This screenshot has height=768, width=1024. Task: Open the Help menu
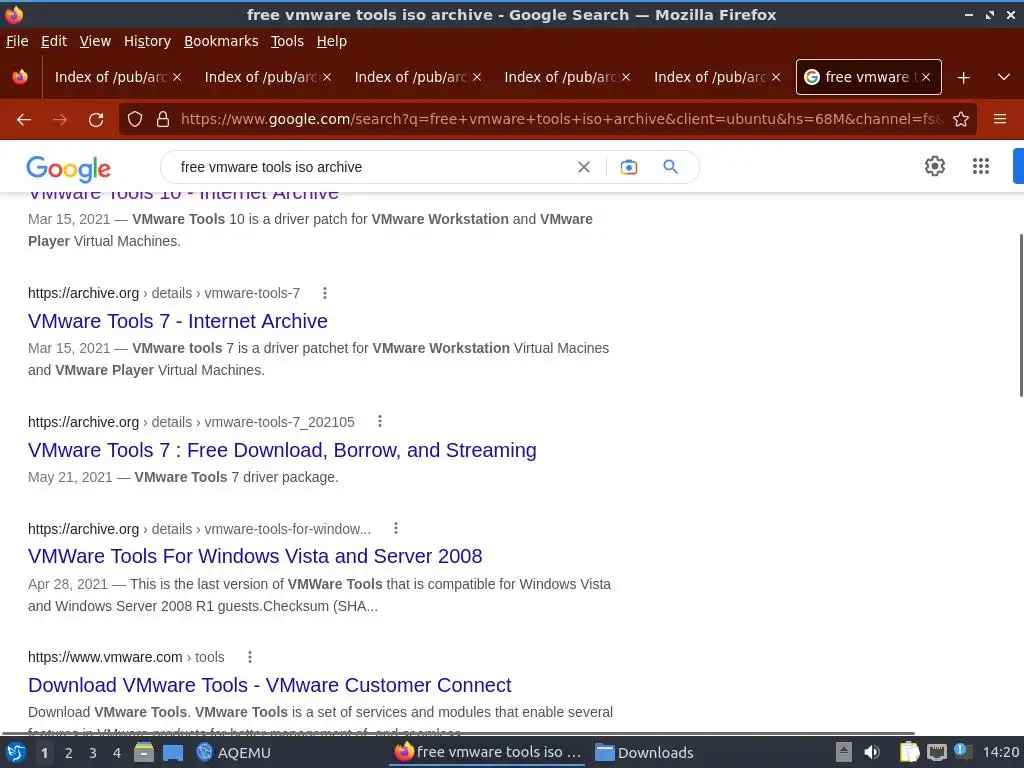[x=332, y=41]
